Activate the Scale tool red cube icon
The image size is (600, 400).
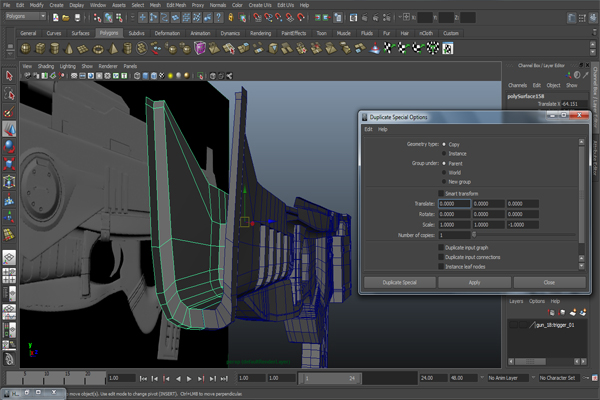click(9, 164)
